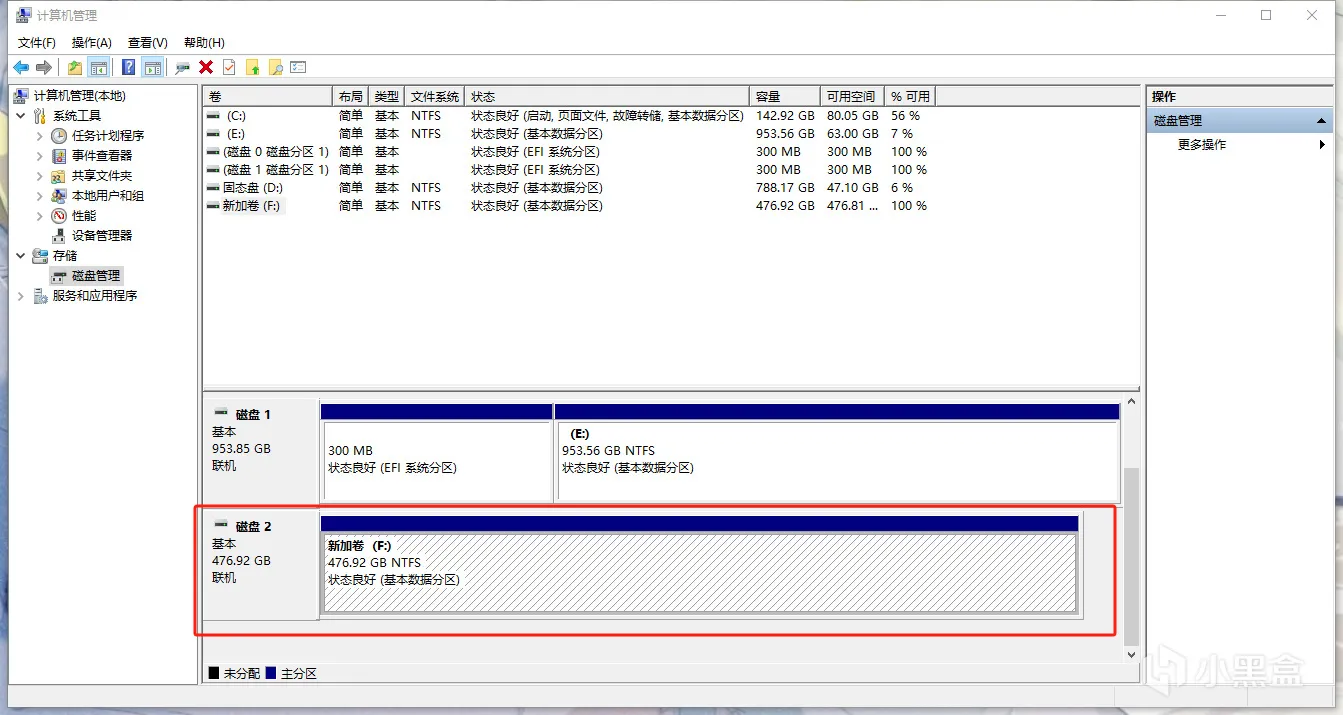This screenshot has height=715, width=1343.
Task: Open the 查看(V) menu
Action: [x=148, y=43]
